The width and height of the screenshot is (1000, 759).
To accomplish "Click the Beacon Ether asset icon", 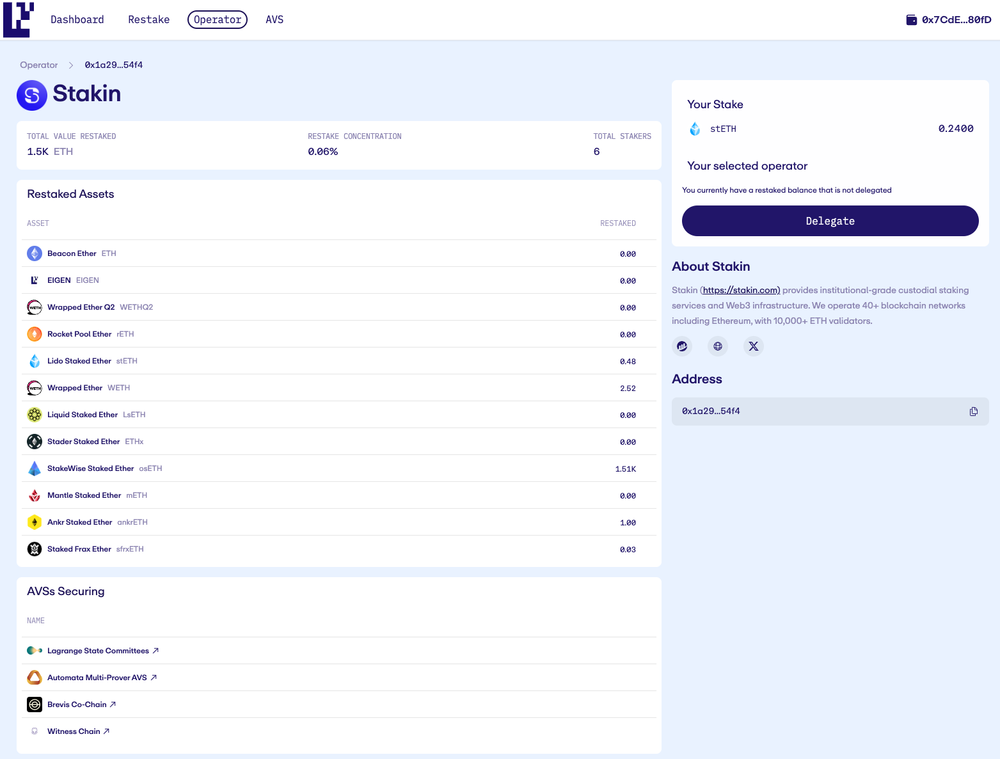I will [x=35, y=254].
